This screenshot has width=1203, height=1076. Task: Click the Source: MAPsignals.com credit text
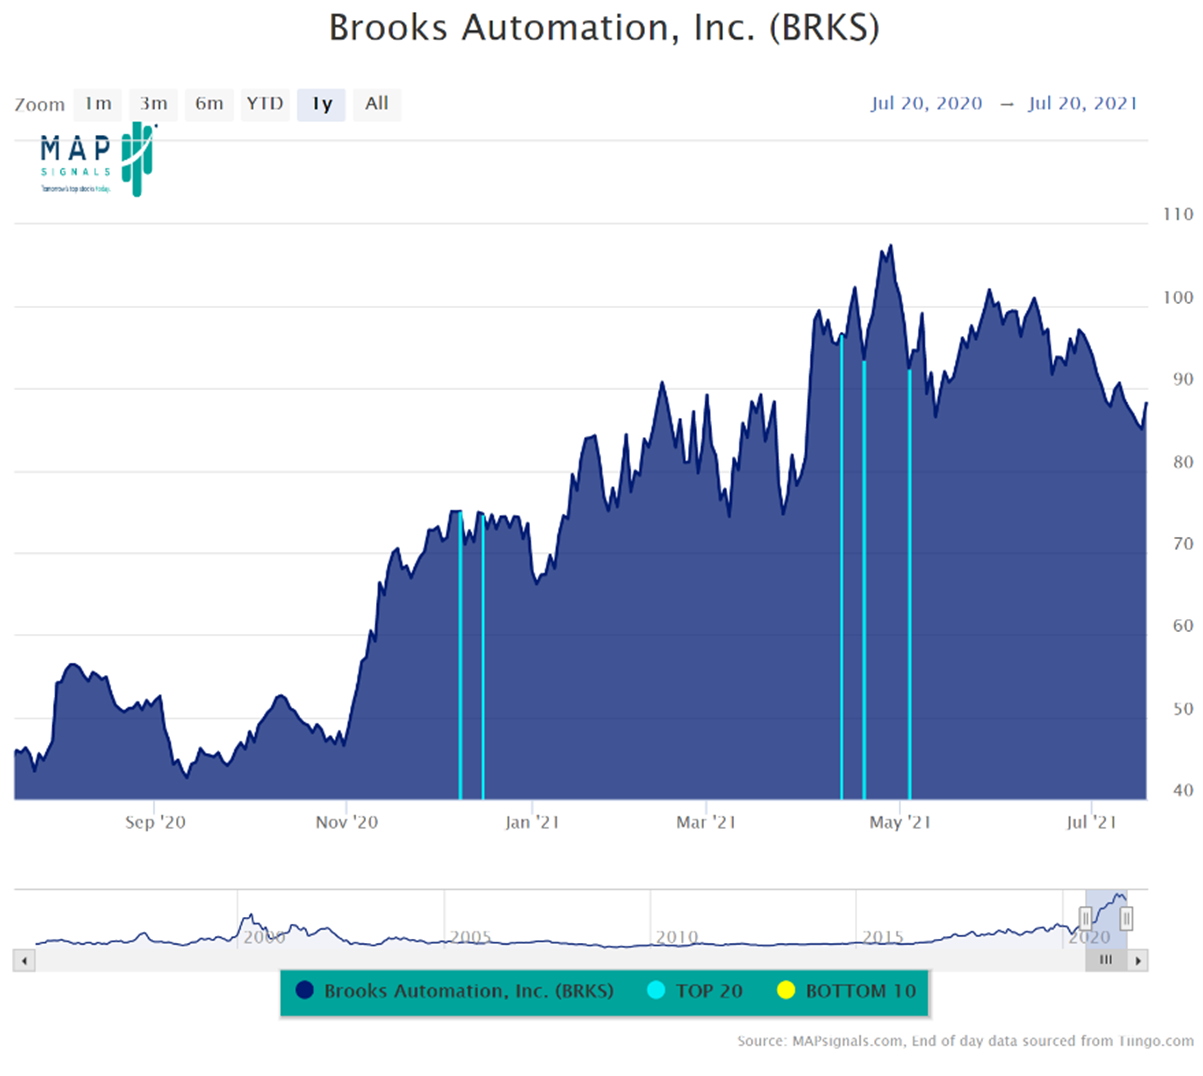tap(965, 1041)
